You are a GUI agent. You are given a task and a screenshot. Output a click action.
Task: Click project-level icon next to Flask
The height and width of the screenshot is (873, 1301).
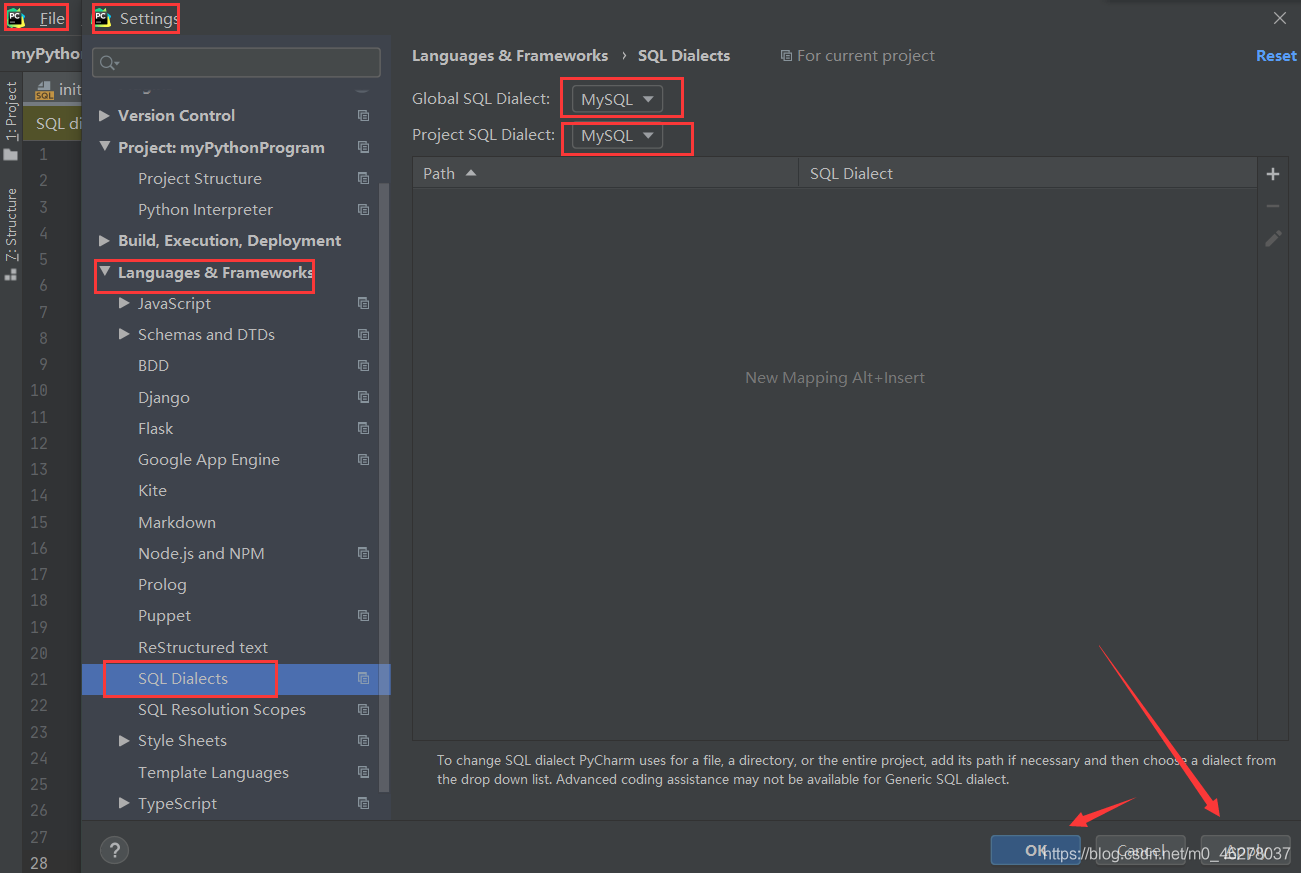point(363,428)
